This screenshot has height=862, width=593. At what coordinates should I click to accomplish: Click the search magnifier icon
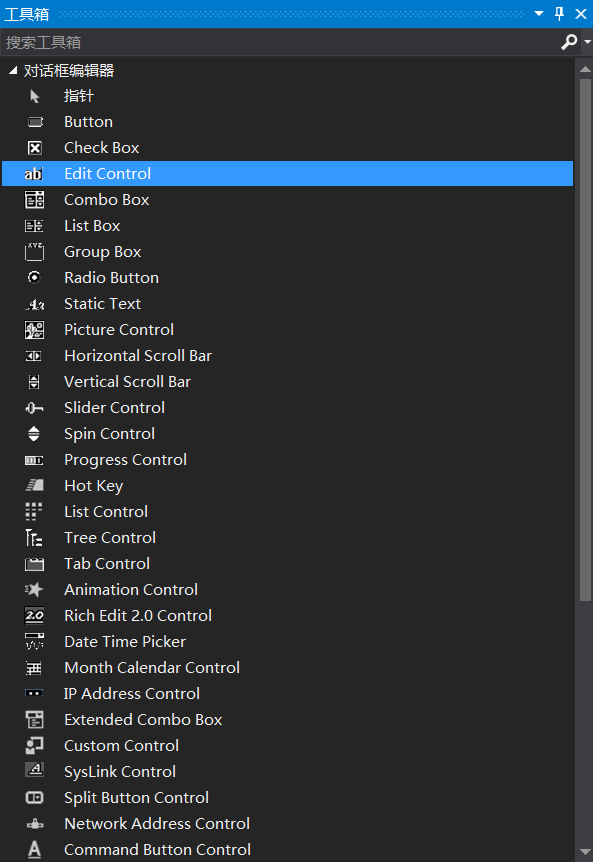569,42
